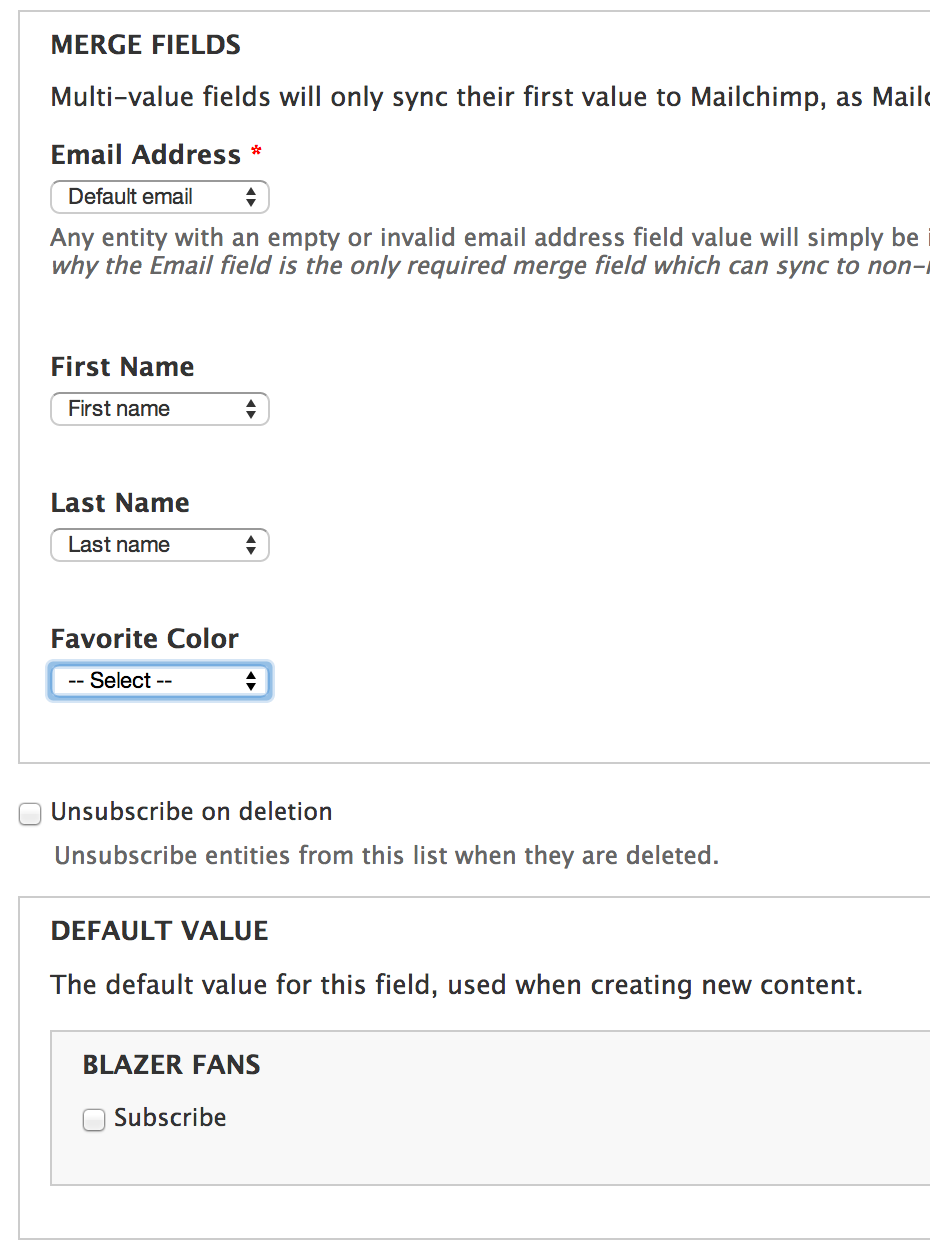
Task: Click the red required asterisk by Email Address
Action: click(257, 153)
